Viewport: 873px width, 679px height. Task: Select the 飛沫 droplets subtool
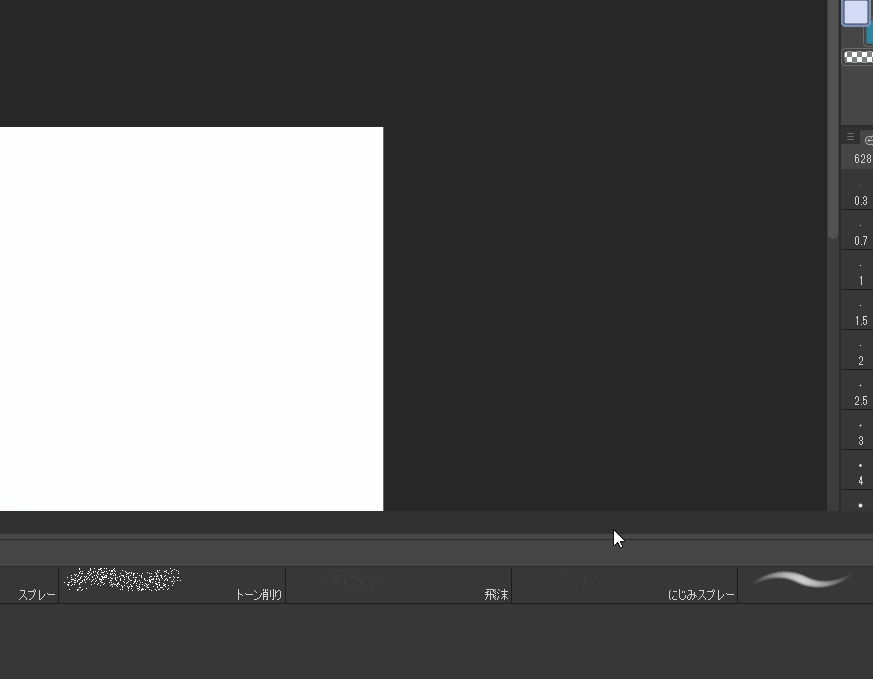400,585
